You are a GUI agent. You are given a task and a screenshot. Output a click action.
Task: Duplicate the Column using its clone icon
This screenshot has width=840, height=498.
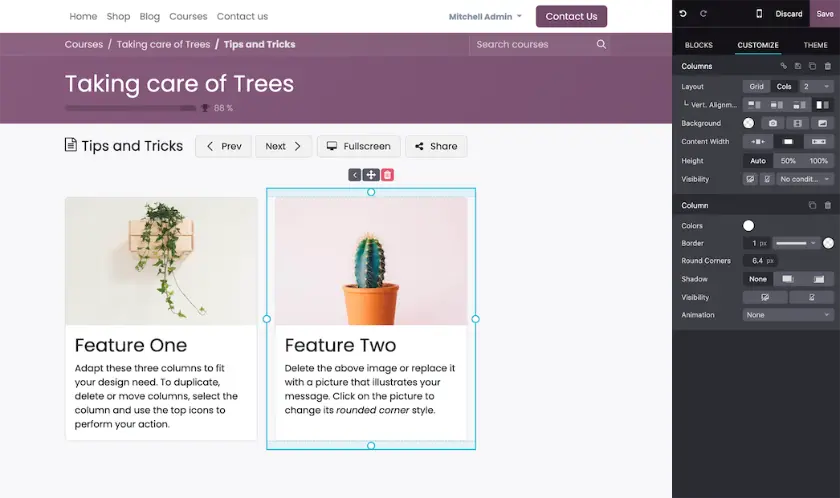pyautogui.click(x=812, y=205)
